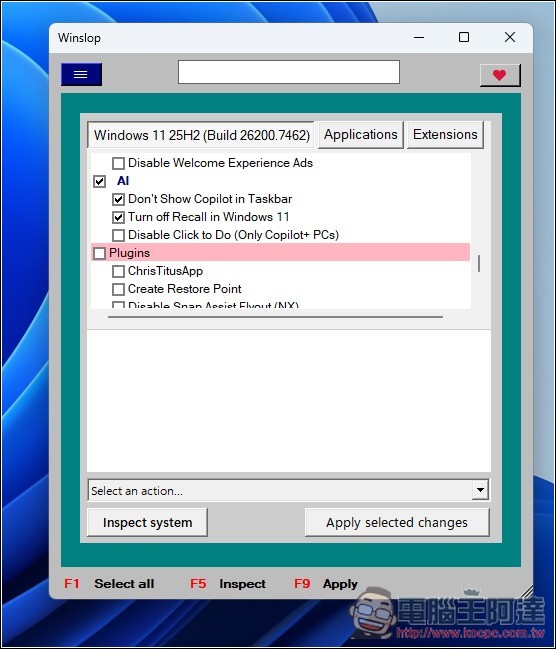The image size is (556, 649).
Task: Maximize the Winslop window
Action: (x=464, y=38)
